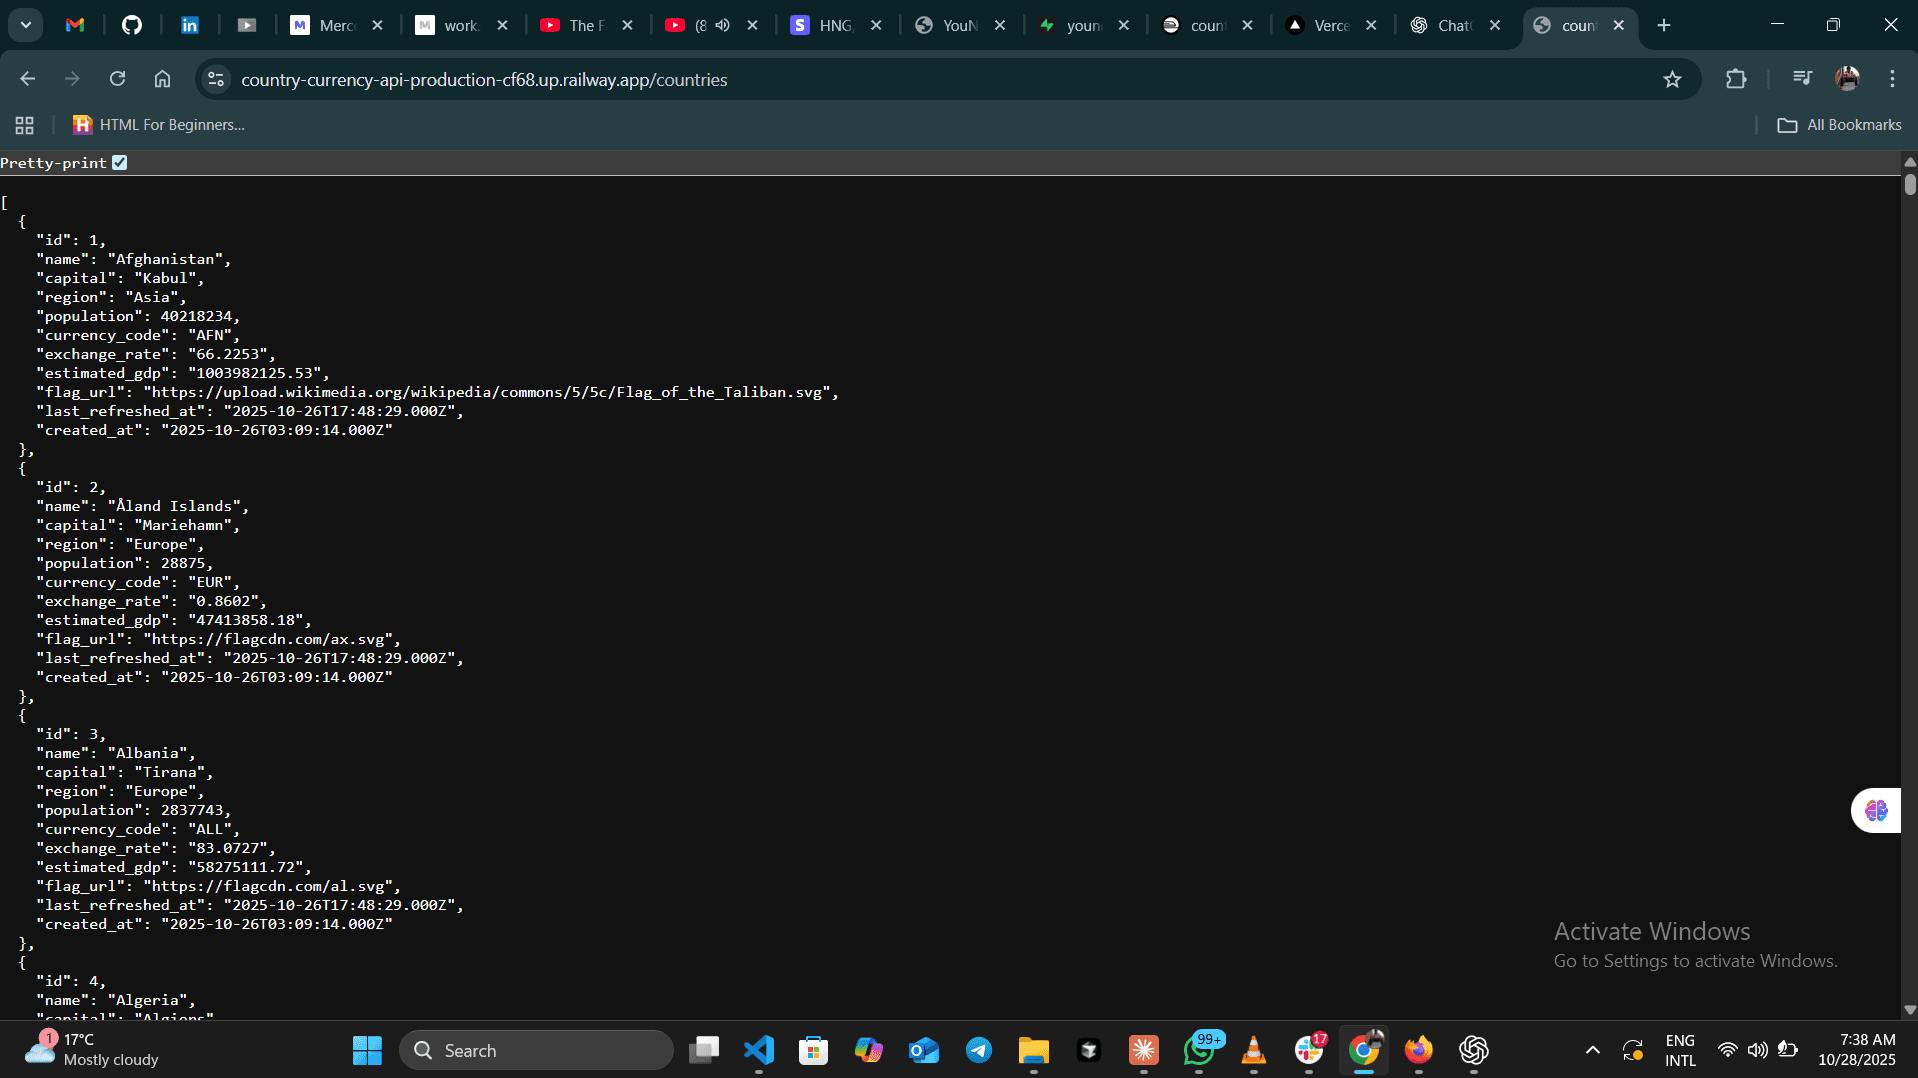Close the active countries tab

[x=1619, y=25]
